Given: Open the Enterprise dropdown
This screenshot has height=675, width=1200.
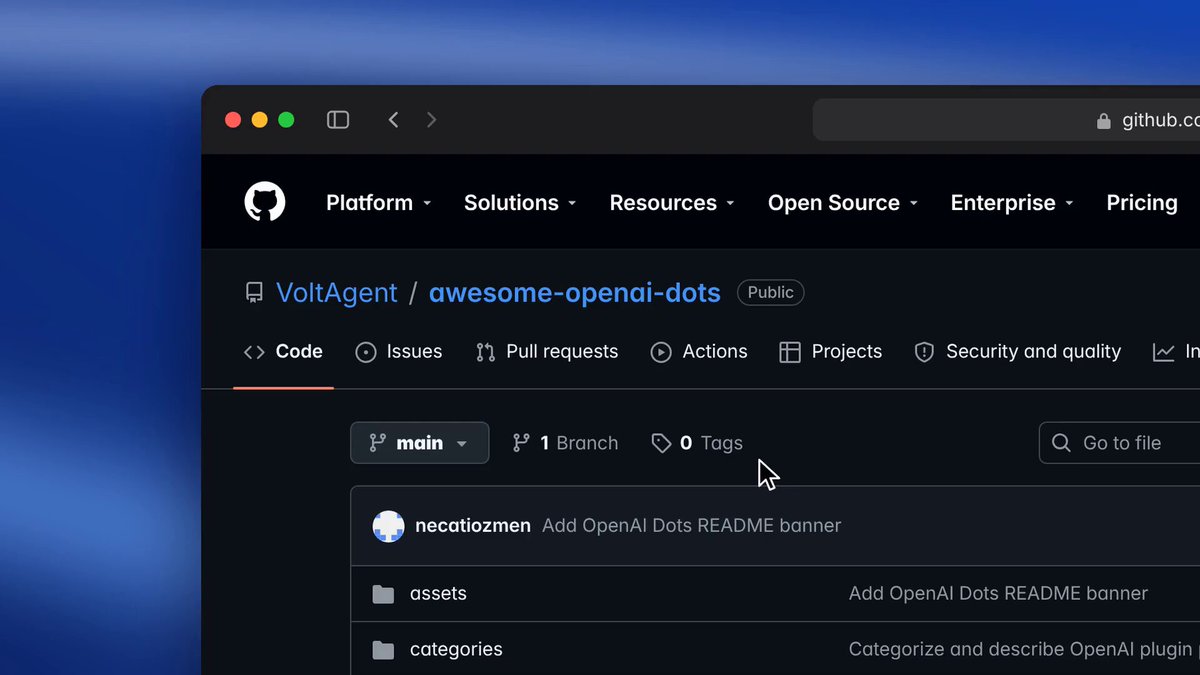Looking at the screenshot, I should tap(1012, 202).
